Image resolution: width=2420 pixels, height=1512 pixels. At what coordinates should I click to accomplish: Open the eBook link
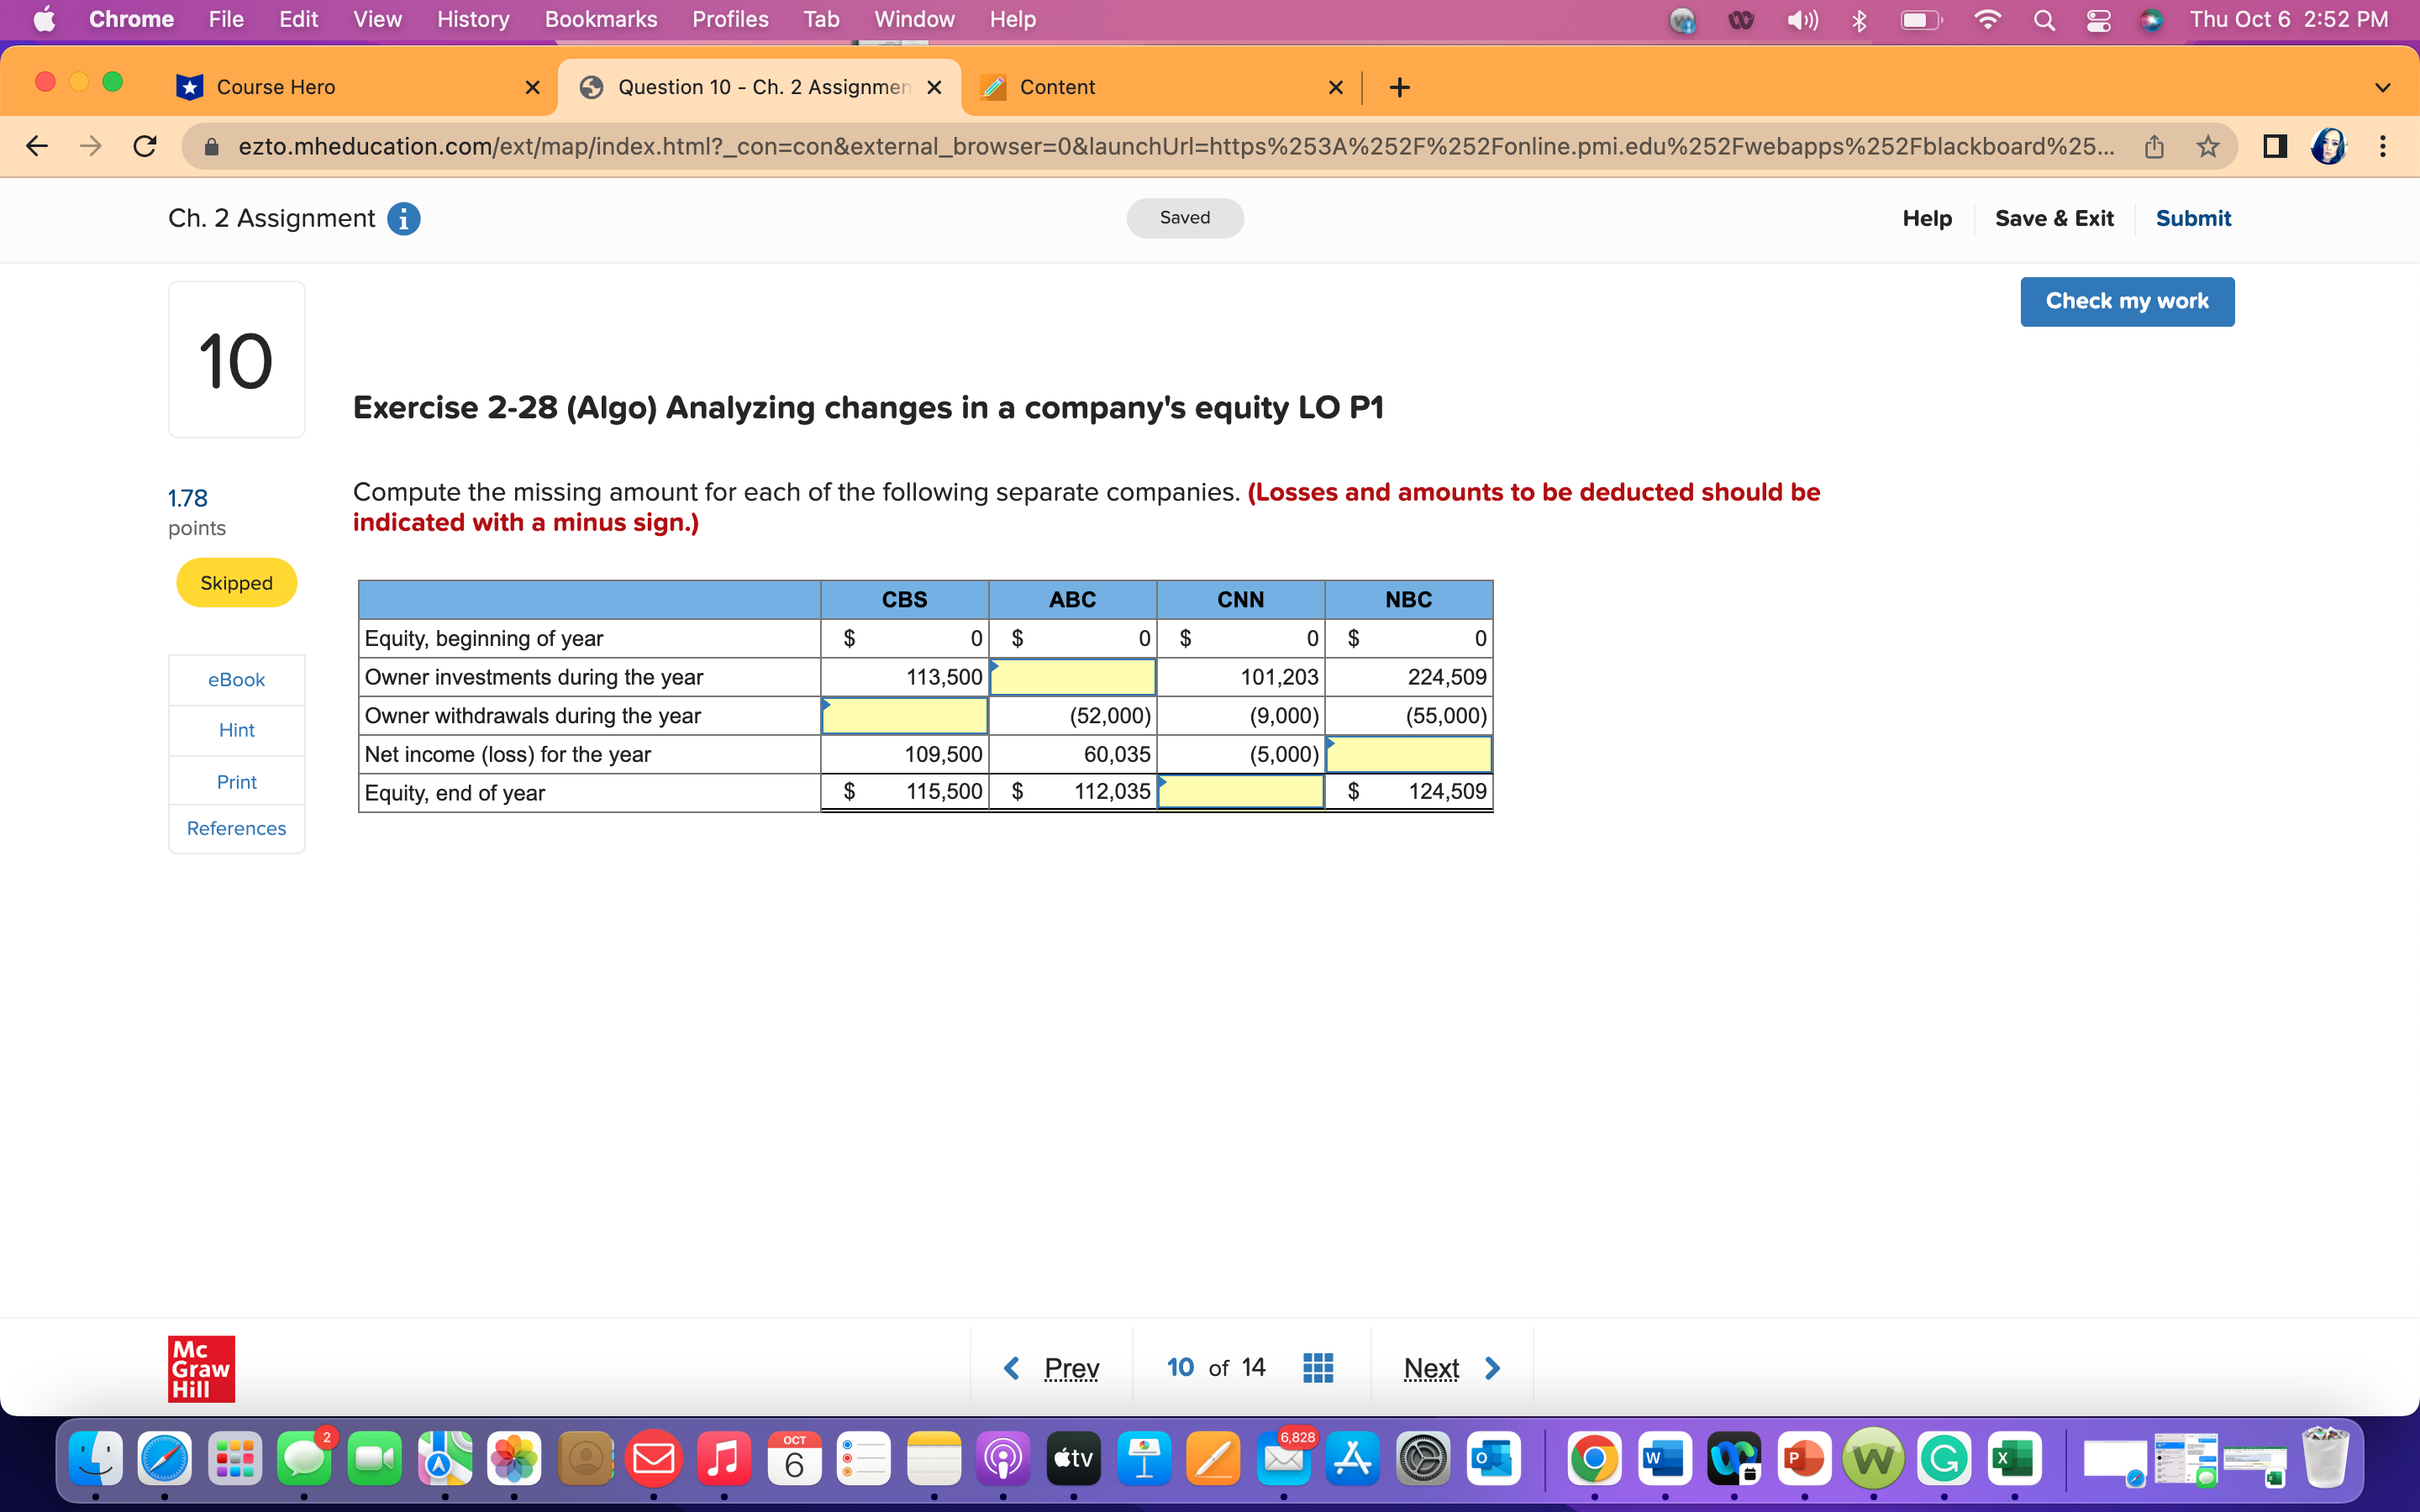(236, 679)
